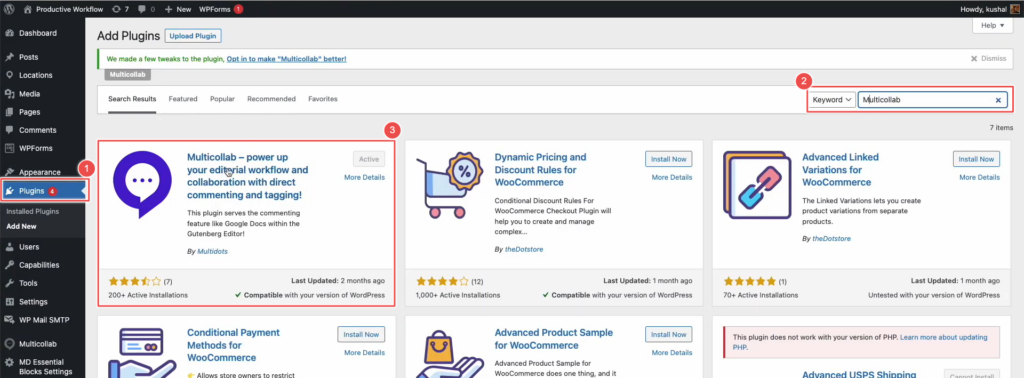Switch to the Recommended tab
This screenshot has height=378, width=1024.
click(271, 99)
